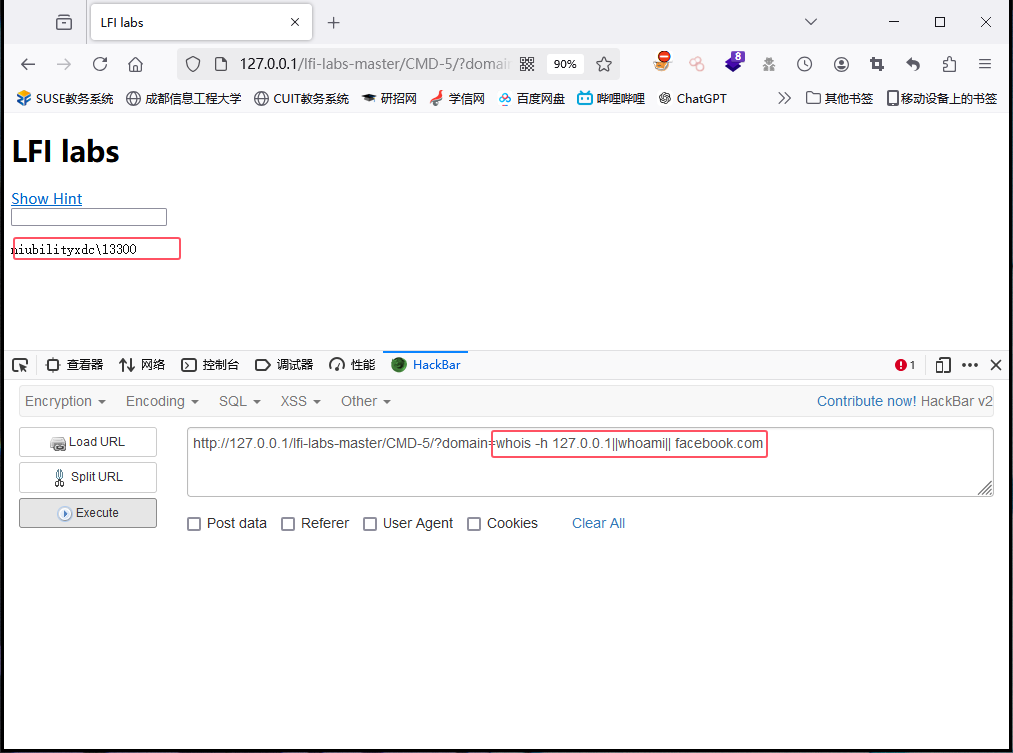1013x753 pixels.
Task: Open the 网络 (Network) devtools panel
Action: tap(142, 364)
